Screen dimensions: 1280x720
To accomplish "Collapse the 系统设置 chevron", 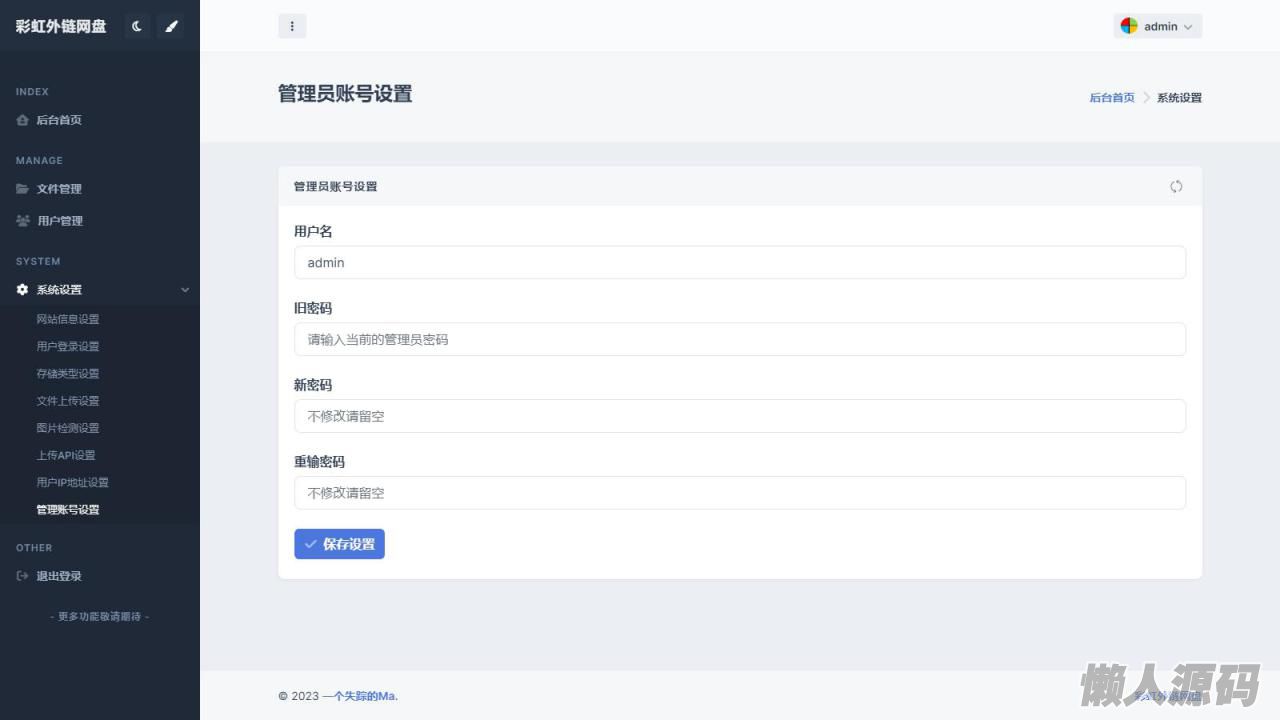I will click(185, 290).
